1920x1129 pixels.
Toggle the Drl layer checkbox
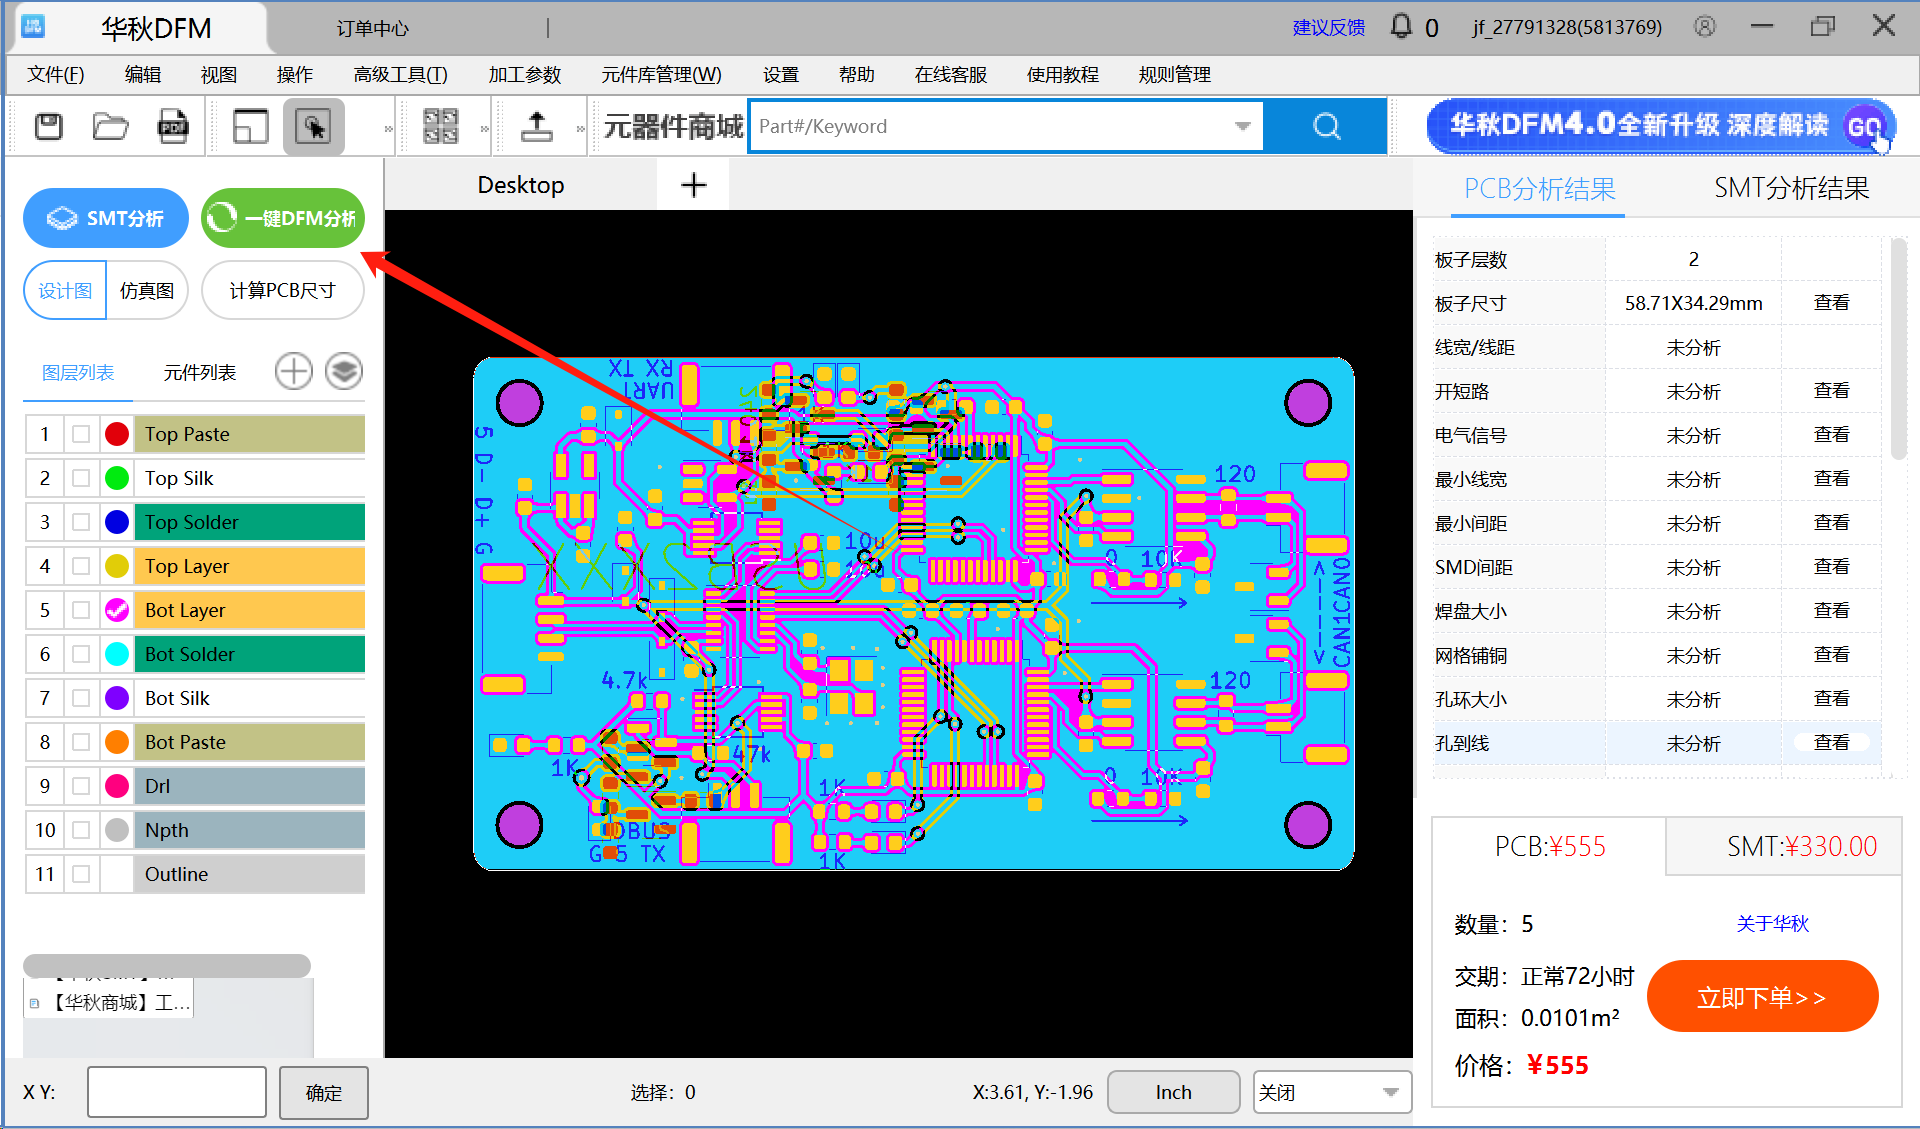(81, 786)
